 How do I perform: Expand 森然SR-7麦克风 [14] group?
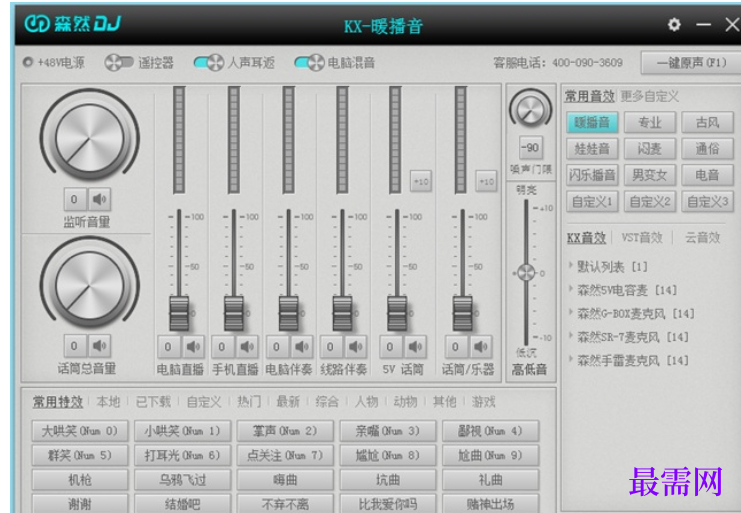571,336
